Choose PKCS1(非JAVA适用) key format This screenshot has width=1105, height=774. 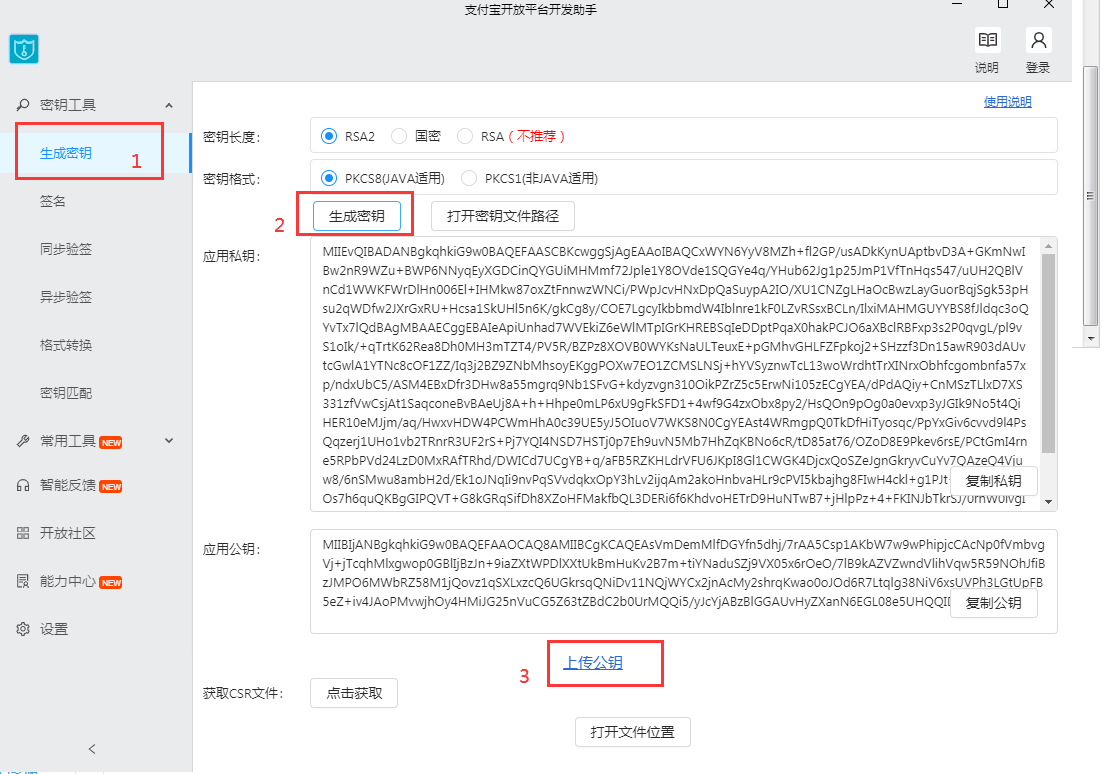click(x=469, y=178)
